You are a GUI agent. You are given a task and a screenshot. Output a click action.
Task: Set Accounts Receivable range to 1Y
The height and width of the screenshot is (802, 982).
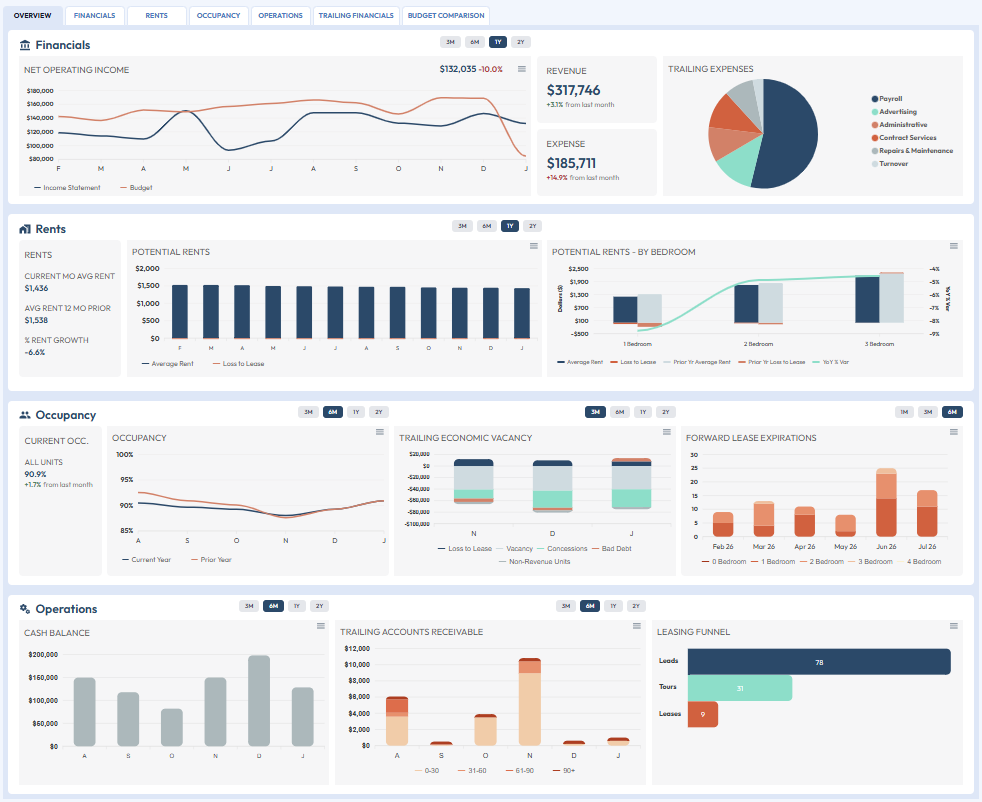pos(613,606)
